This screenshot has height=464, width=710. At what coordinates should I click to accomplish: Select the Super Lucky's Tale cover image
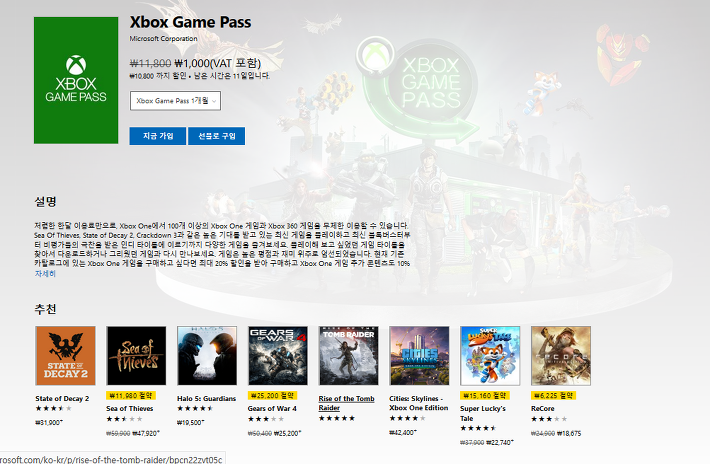tap(490, 356)
